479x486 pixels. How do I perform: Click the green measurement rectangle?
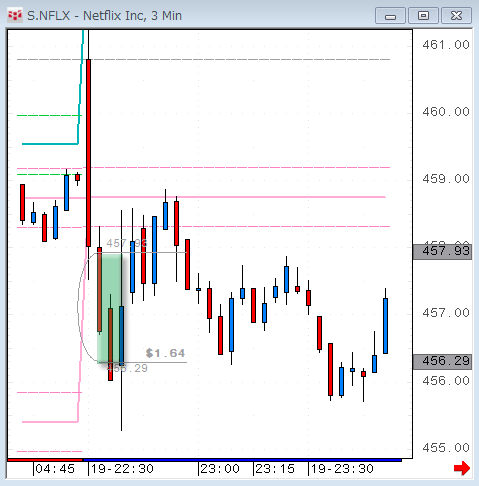tap(109, 308)
